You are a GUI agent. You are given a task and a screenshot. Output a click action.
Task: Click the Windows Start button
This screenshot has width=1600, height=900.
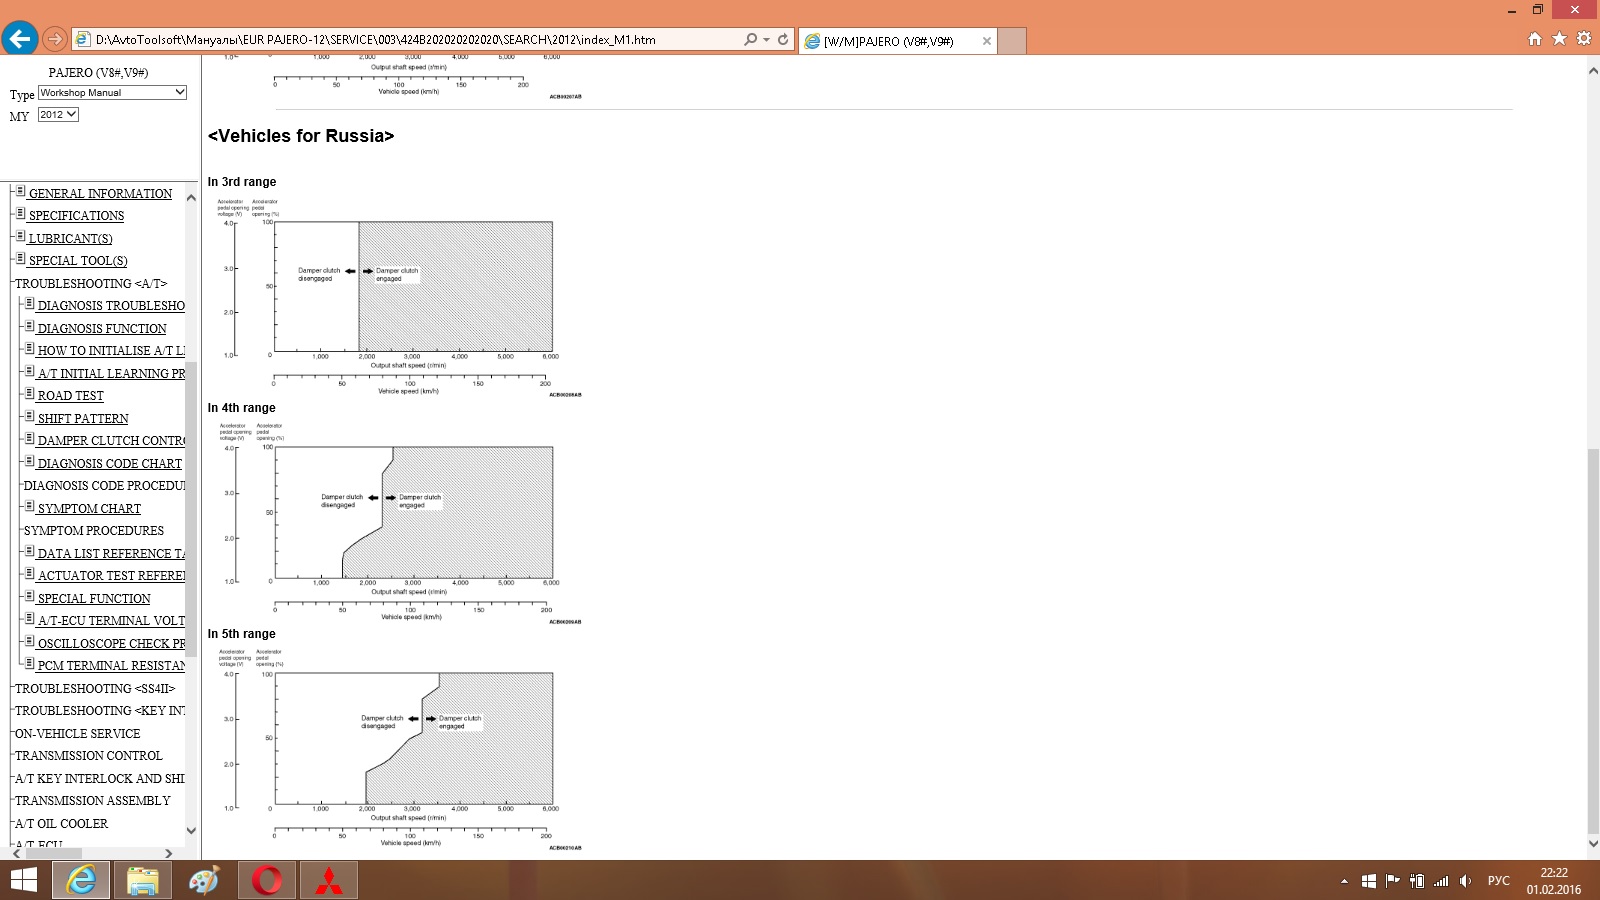(x=24, y=881)
